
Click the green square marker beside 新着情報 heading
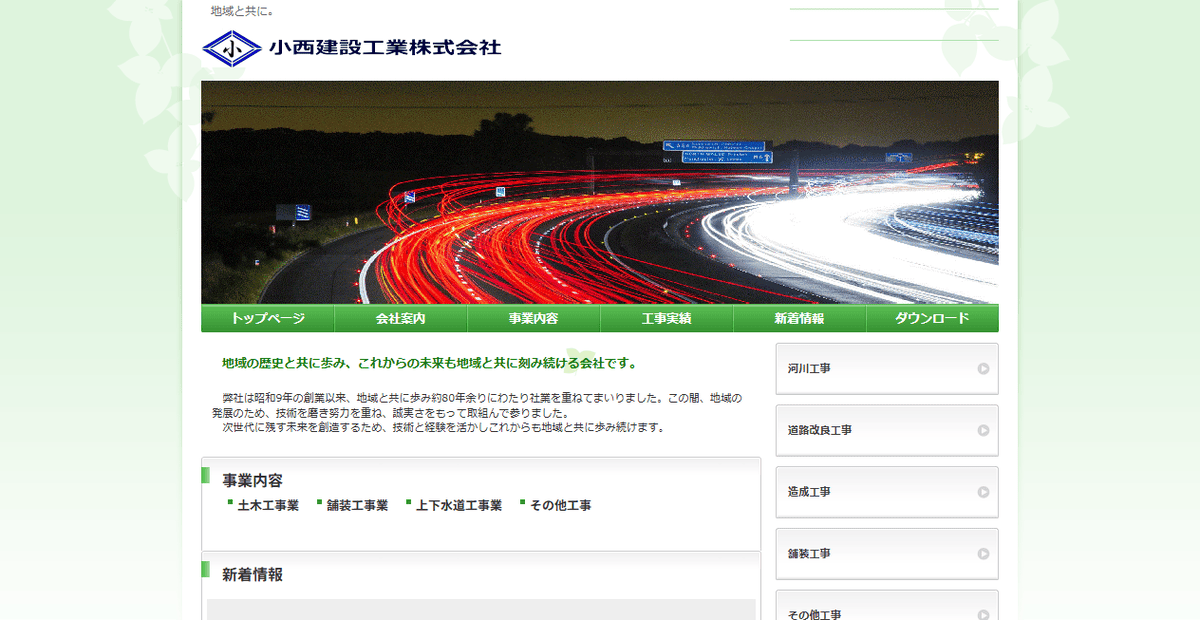click(x=205, y=575)
